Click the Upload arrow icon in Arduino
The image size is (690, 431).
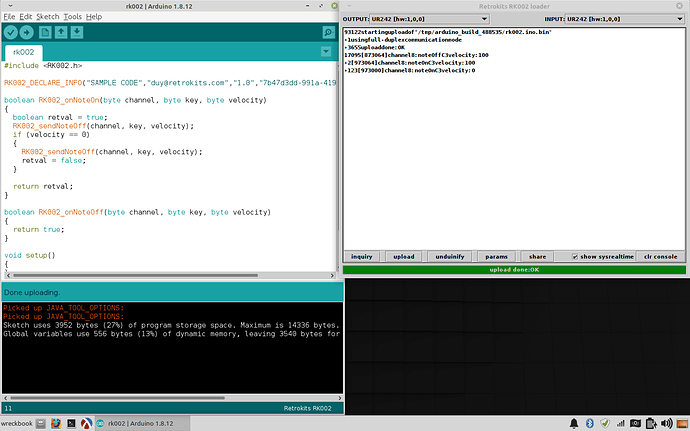click(x=27, y=33)
